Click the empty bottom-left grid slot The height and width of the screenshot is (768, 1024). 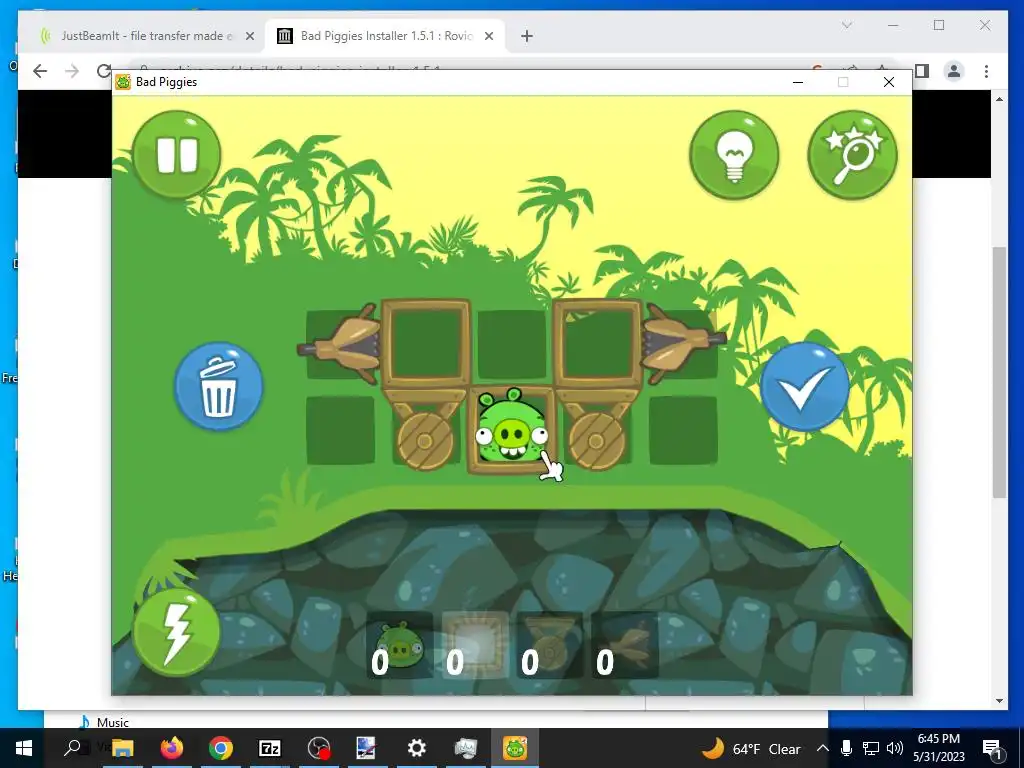340,430
